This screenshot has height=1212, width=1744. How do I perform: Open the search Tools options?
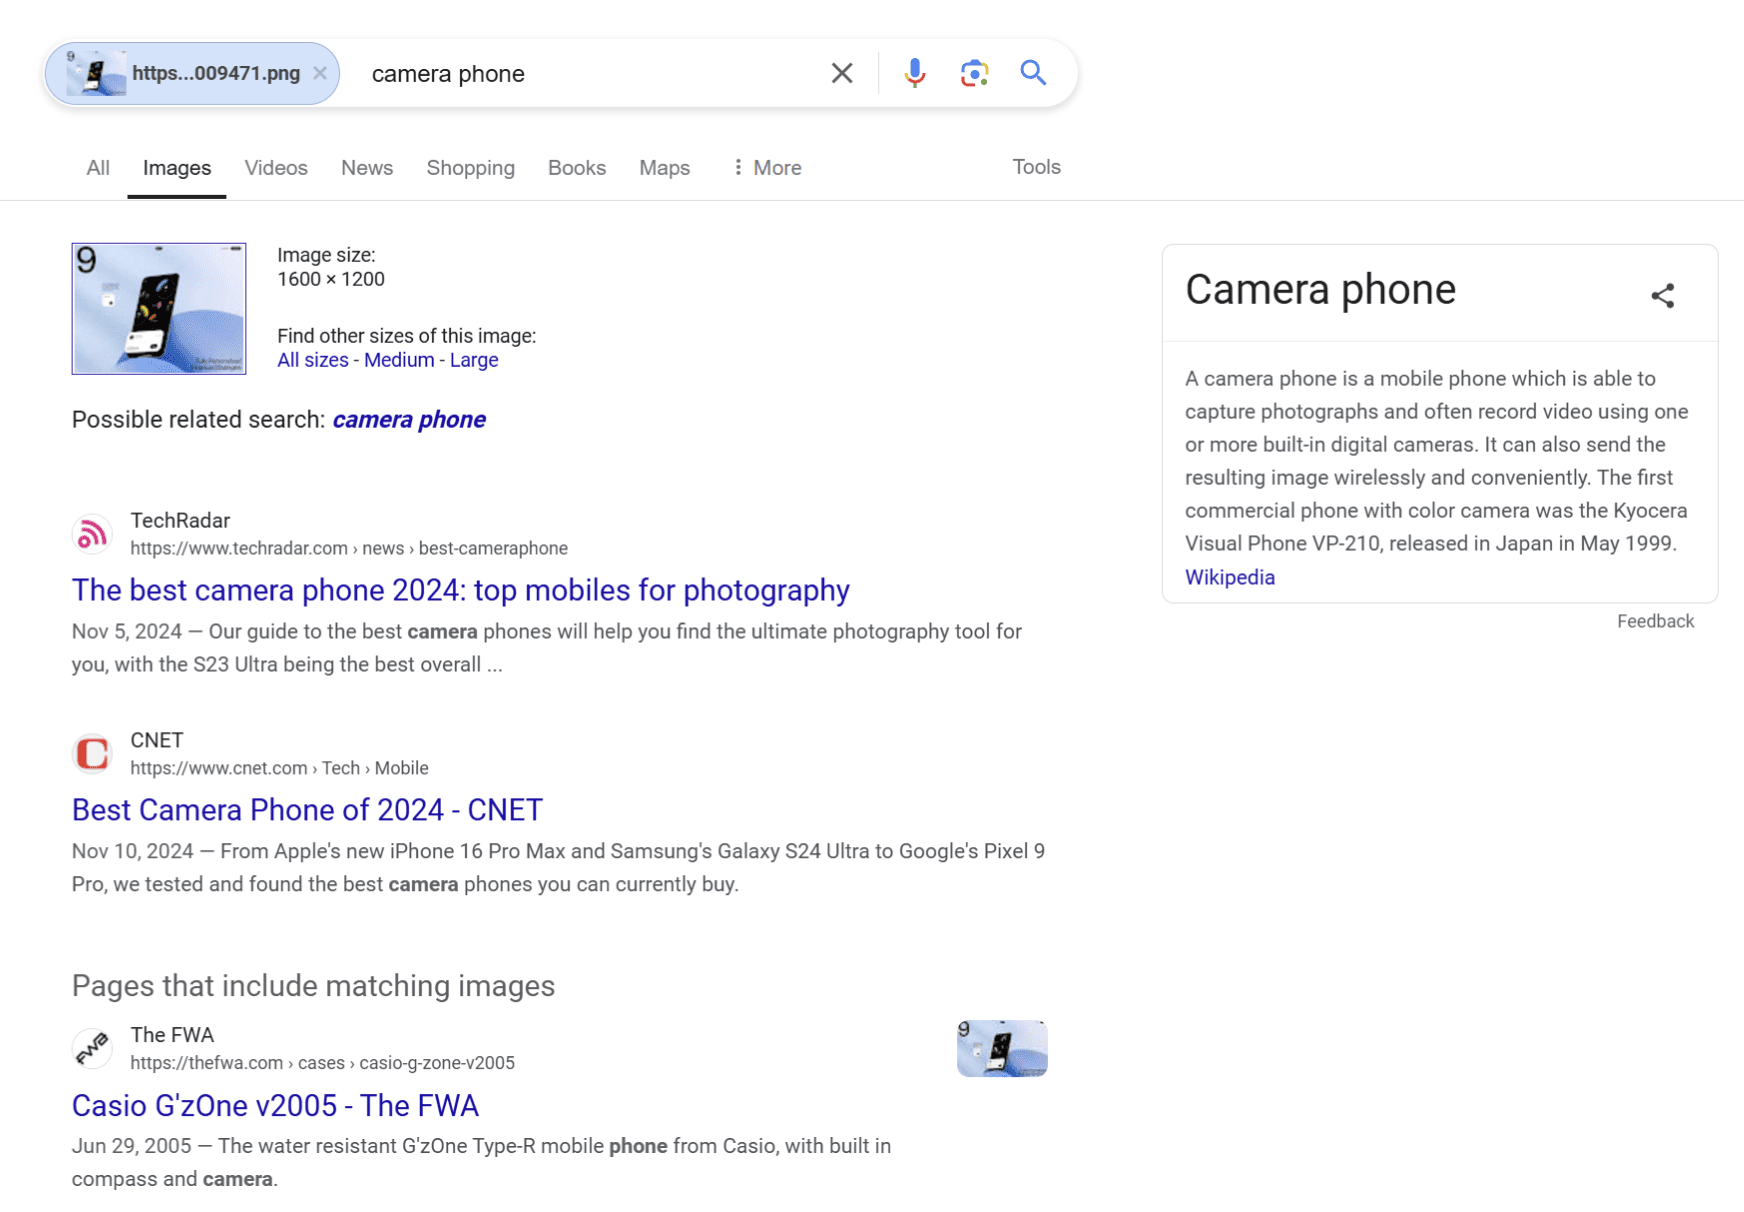(x=1036, y=167)
